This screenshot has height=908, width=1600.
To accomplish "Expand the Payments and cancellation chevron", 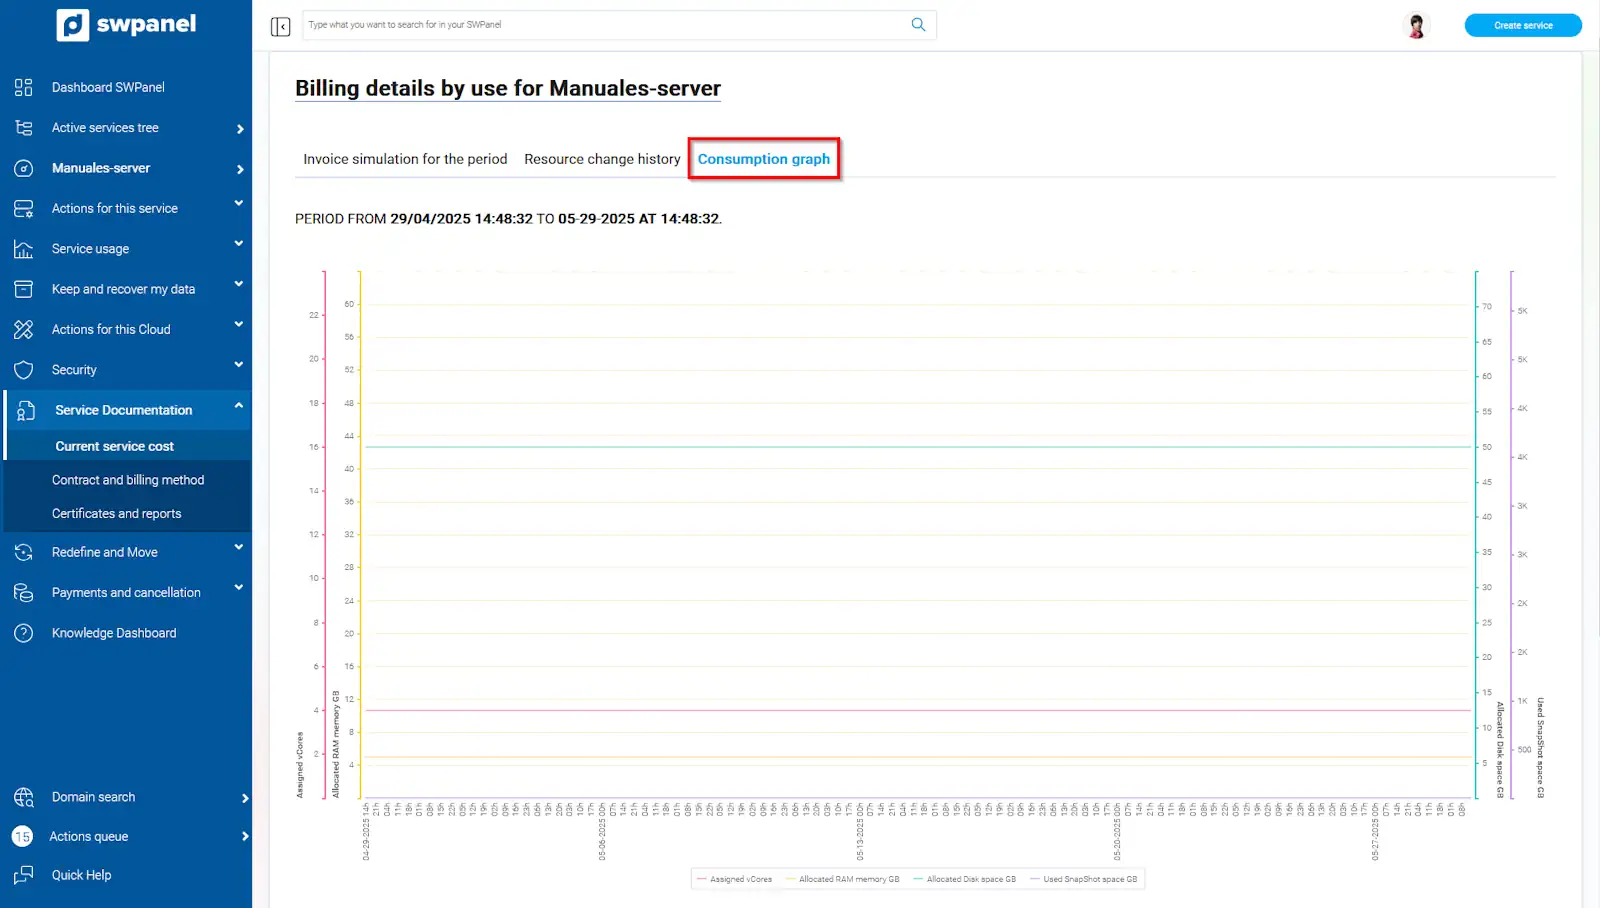I will [x=239, y=587].
